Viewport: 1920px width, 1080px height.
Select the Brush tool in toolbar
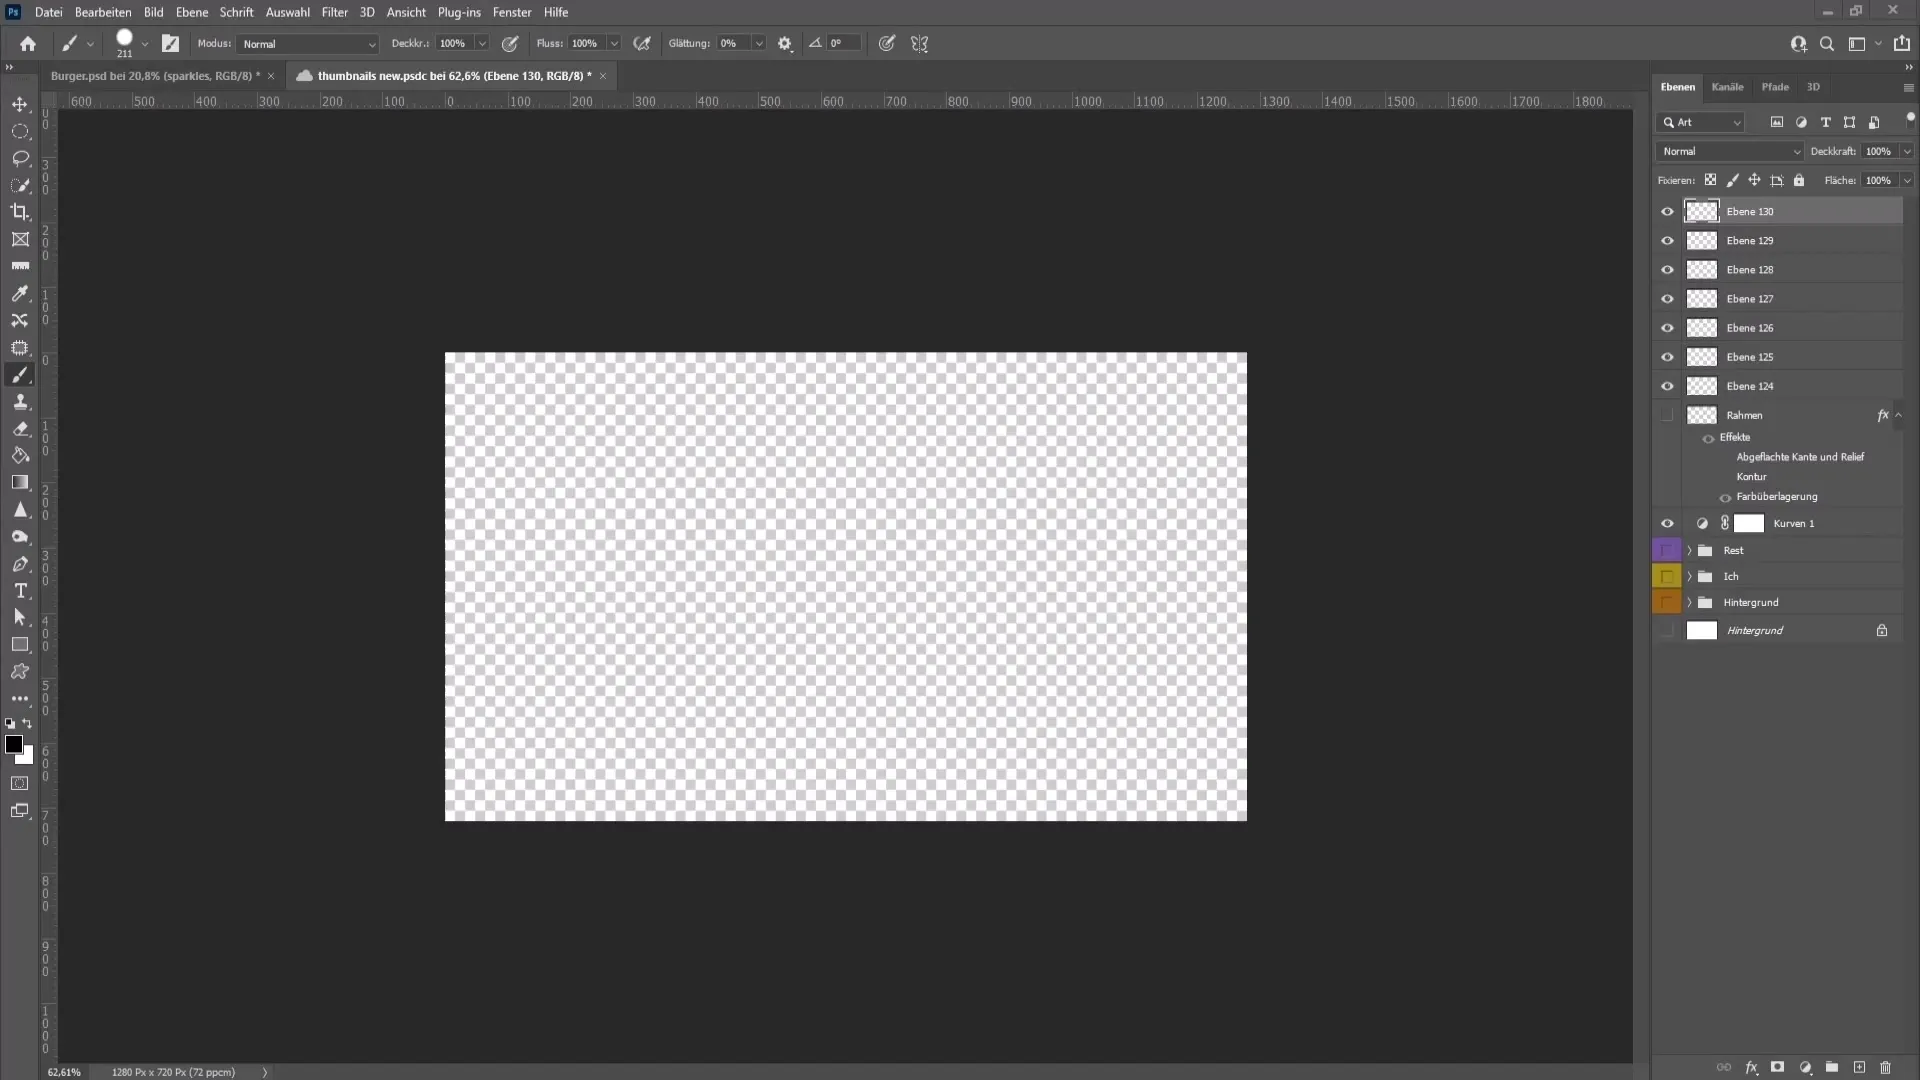click(x=18, y=373)
